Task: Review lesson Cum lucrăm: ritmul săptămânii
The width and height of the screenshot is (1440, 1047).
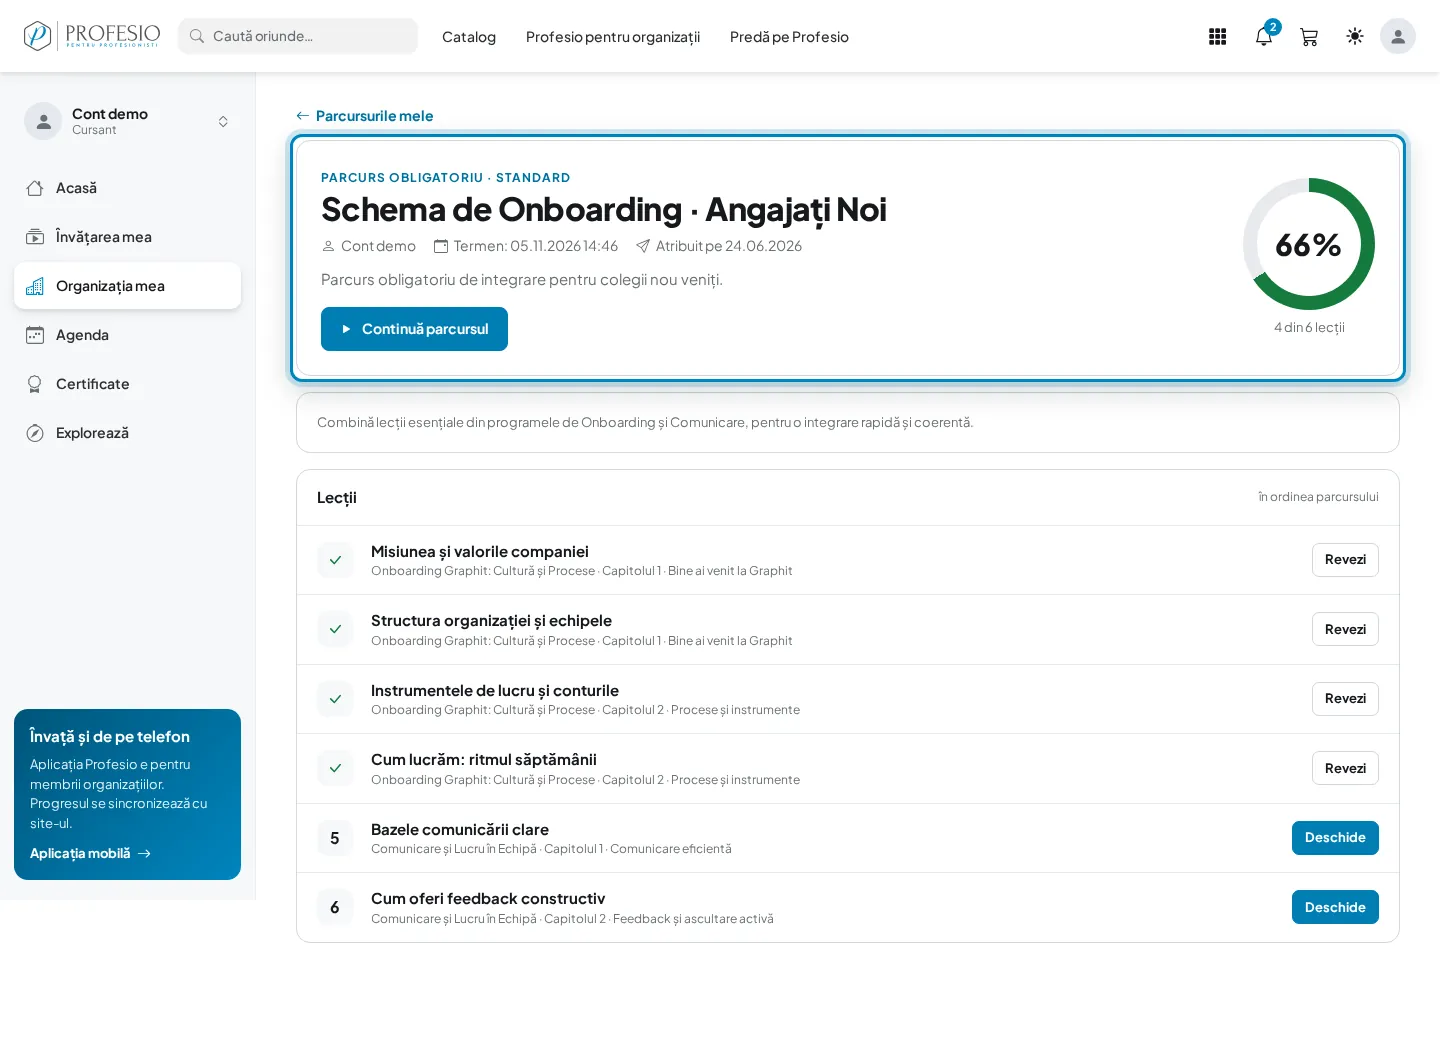Action: click(x=1345, y=768)
